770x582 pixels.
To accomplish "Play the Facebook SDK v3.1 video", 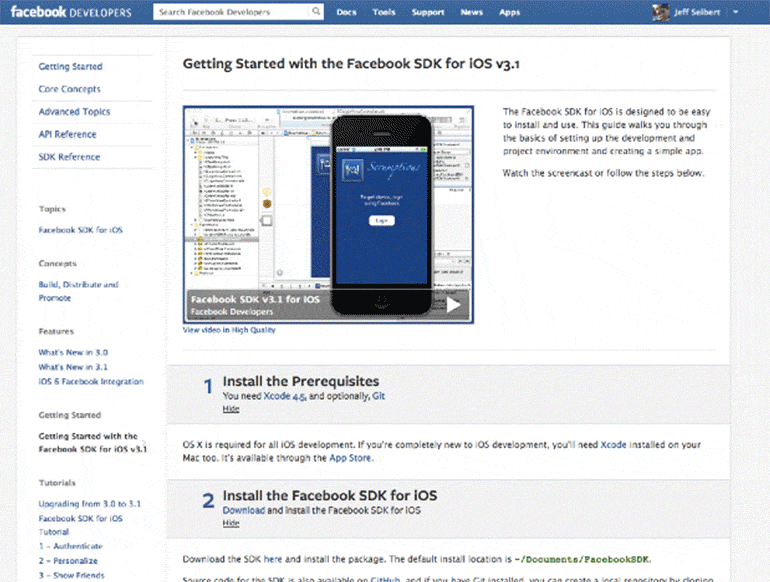I will tap(452, 305).
